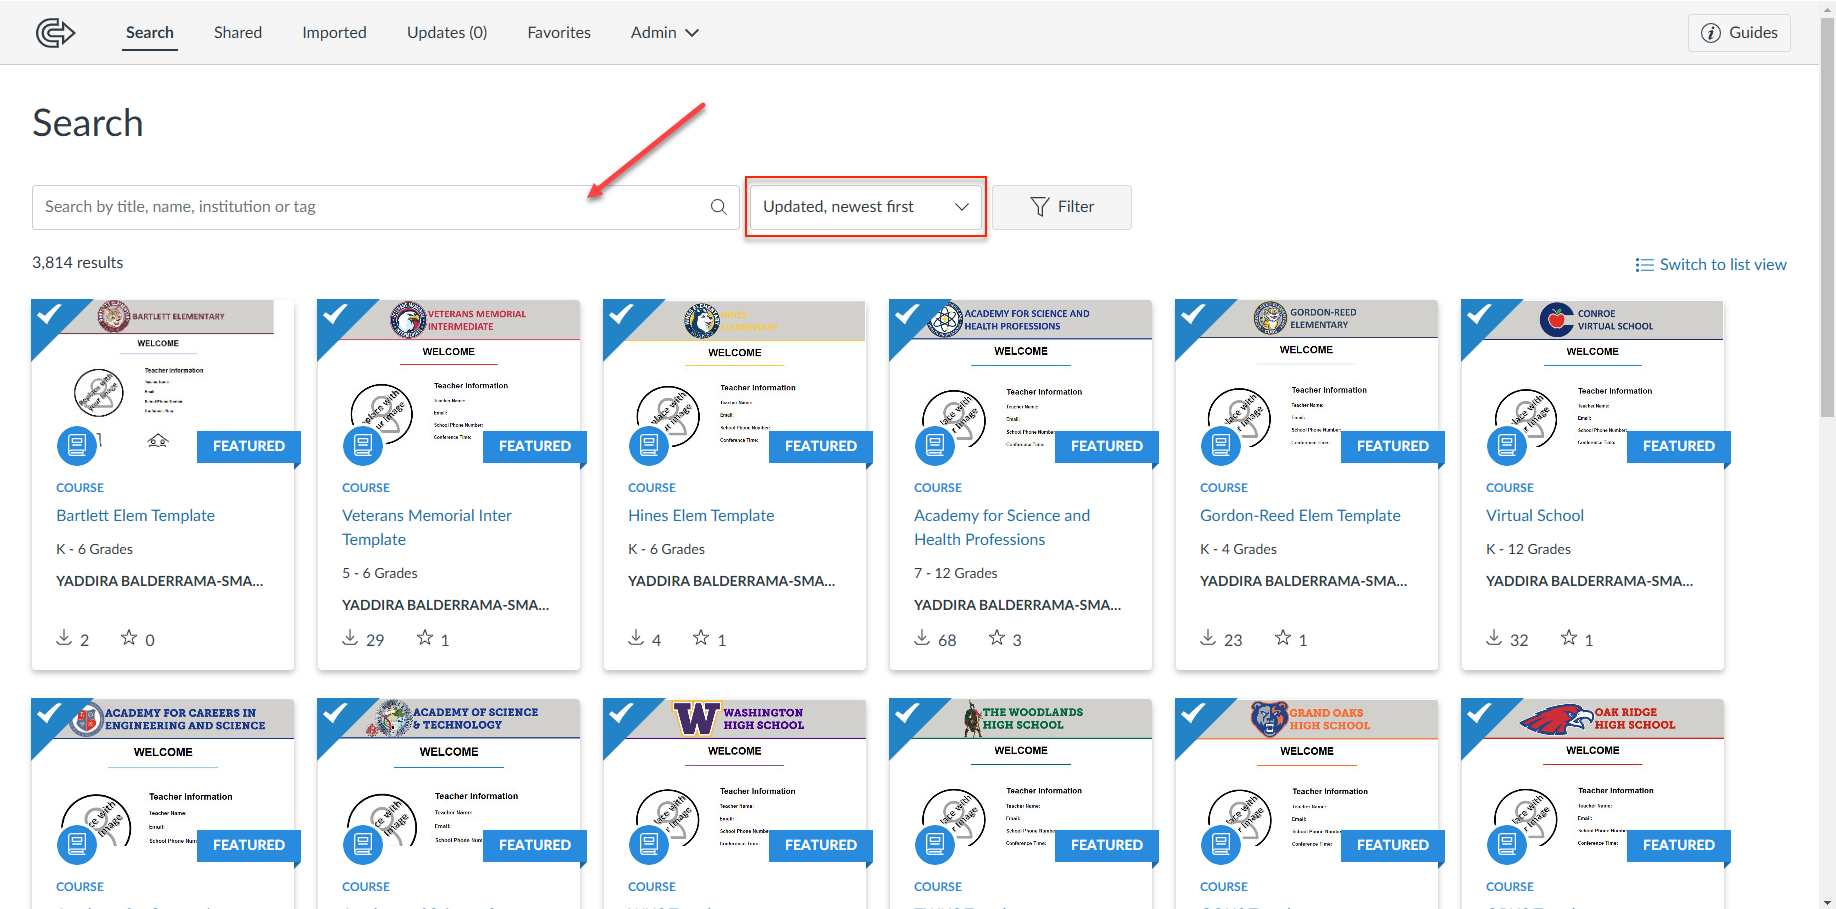This screenshot has height=909, width=1836.
Task: Open the Filter options
Action: 1061,207
